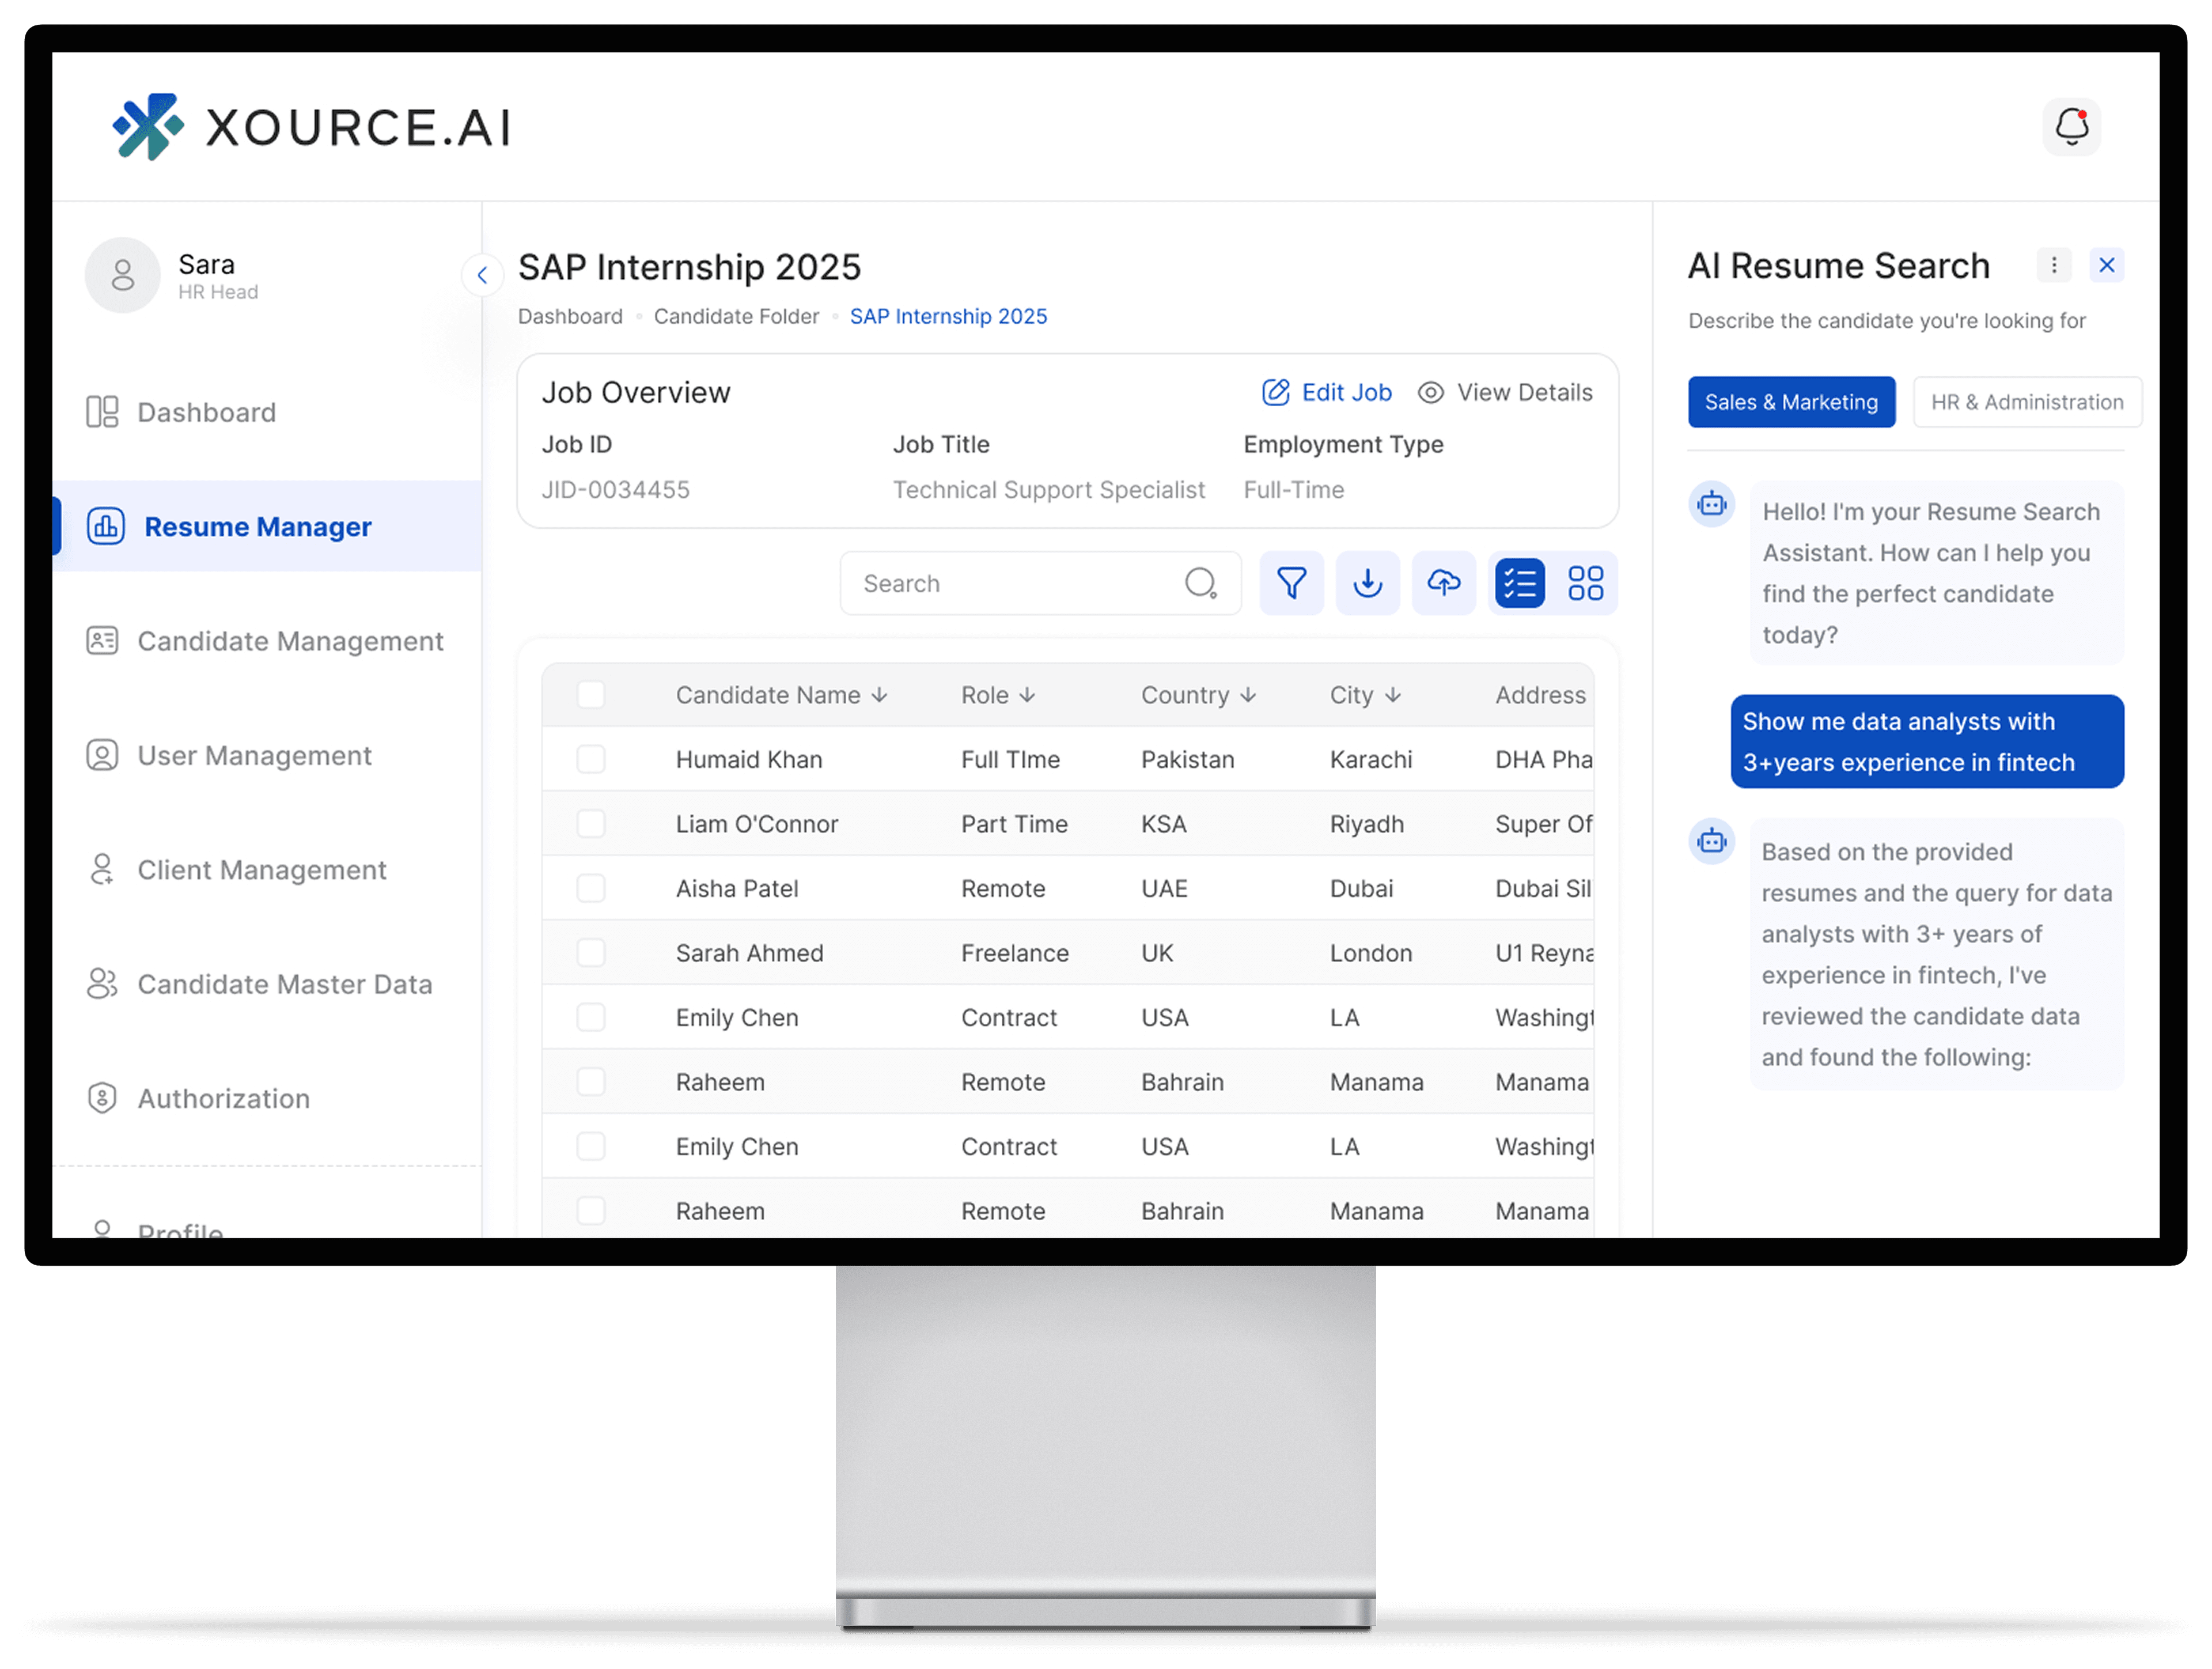Click the 'Show me data analysts' chat message

pos(1927,742)
